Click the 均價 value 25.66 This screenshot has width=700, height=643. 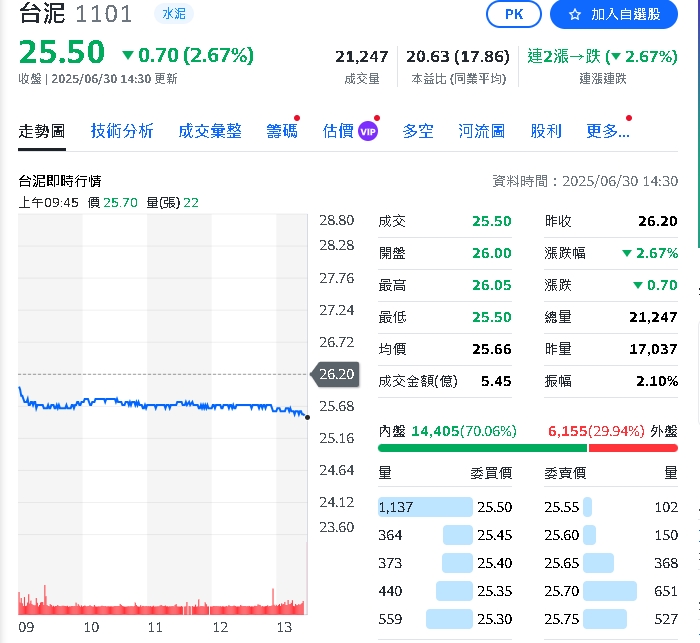[x=492, y=349]
